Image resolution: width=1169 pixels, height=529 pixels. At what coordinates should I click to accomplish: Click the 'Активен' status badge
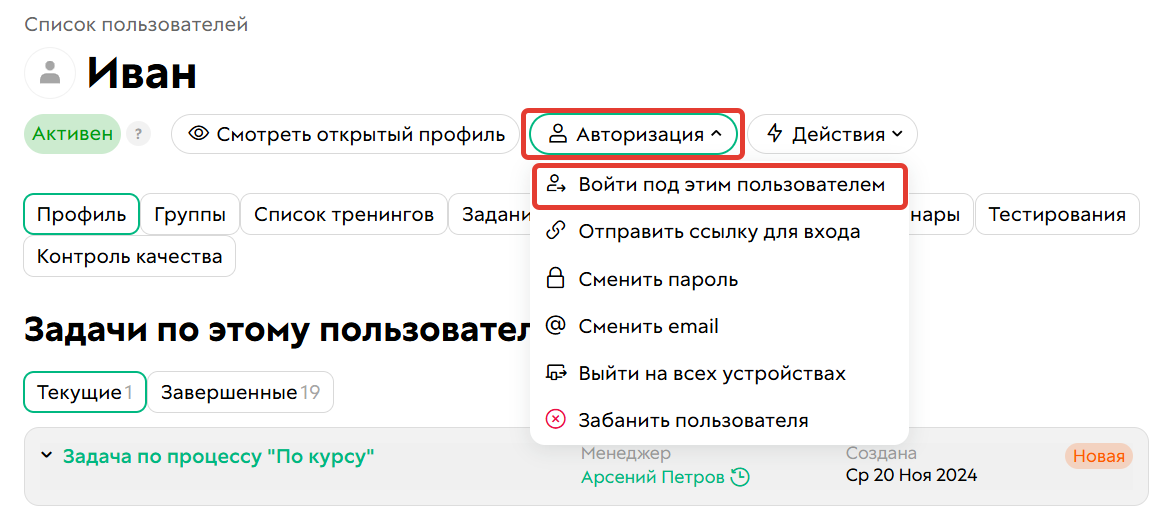click(72, 134)
